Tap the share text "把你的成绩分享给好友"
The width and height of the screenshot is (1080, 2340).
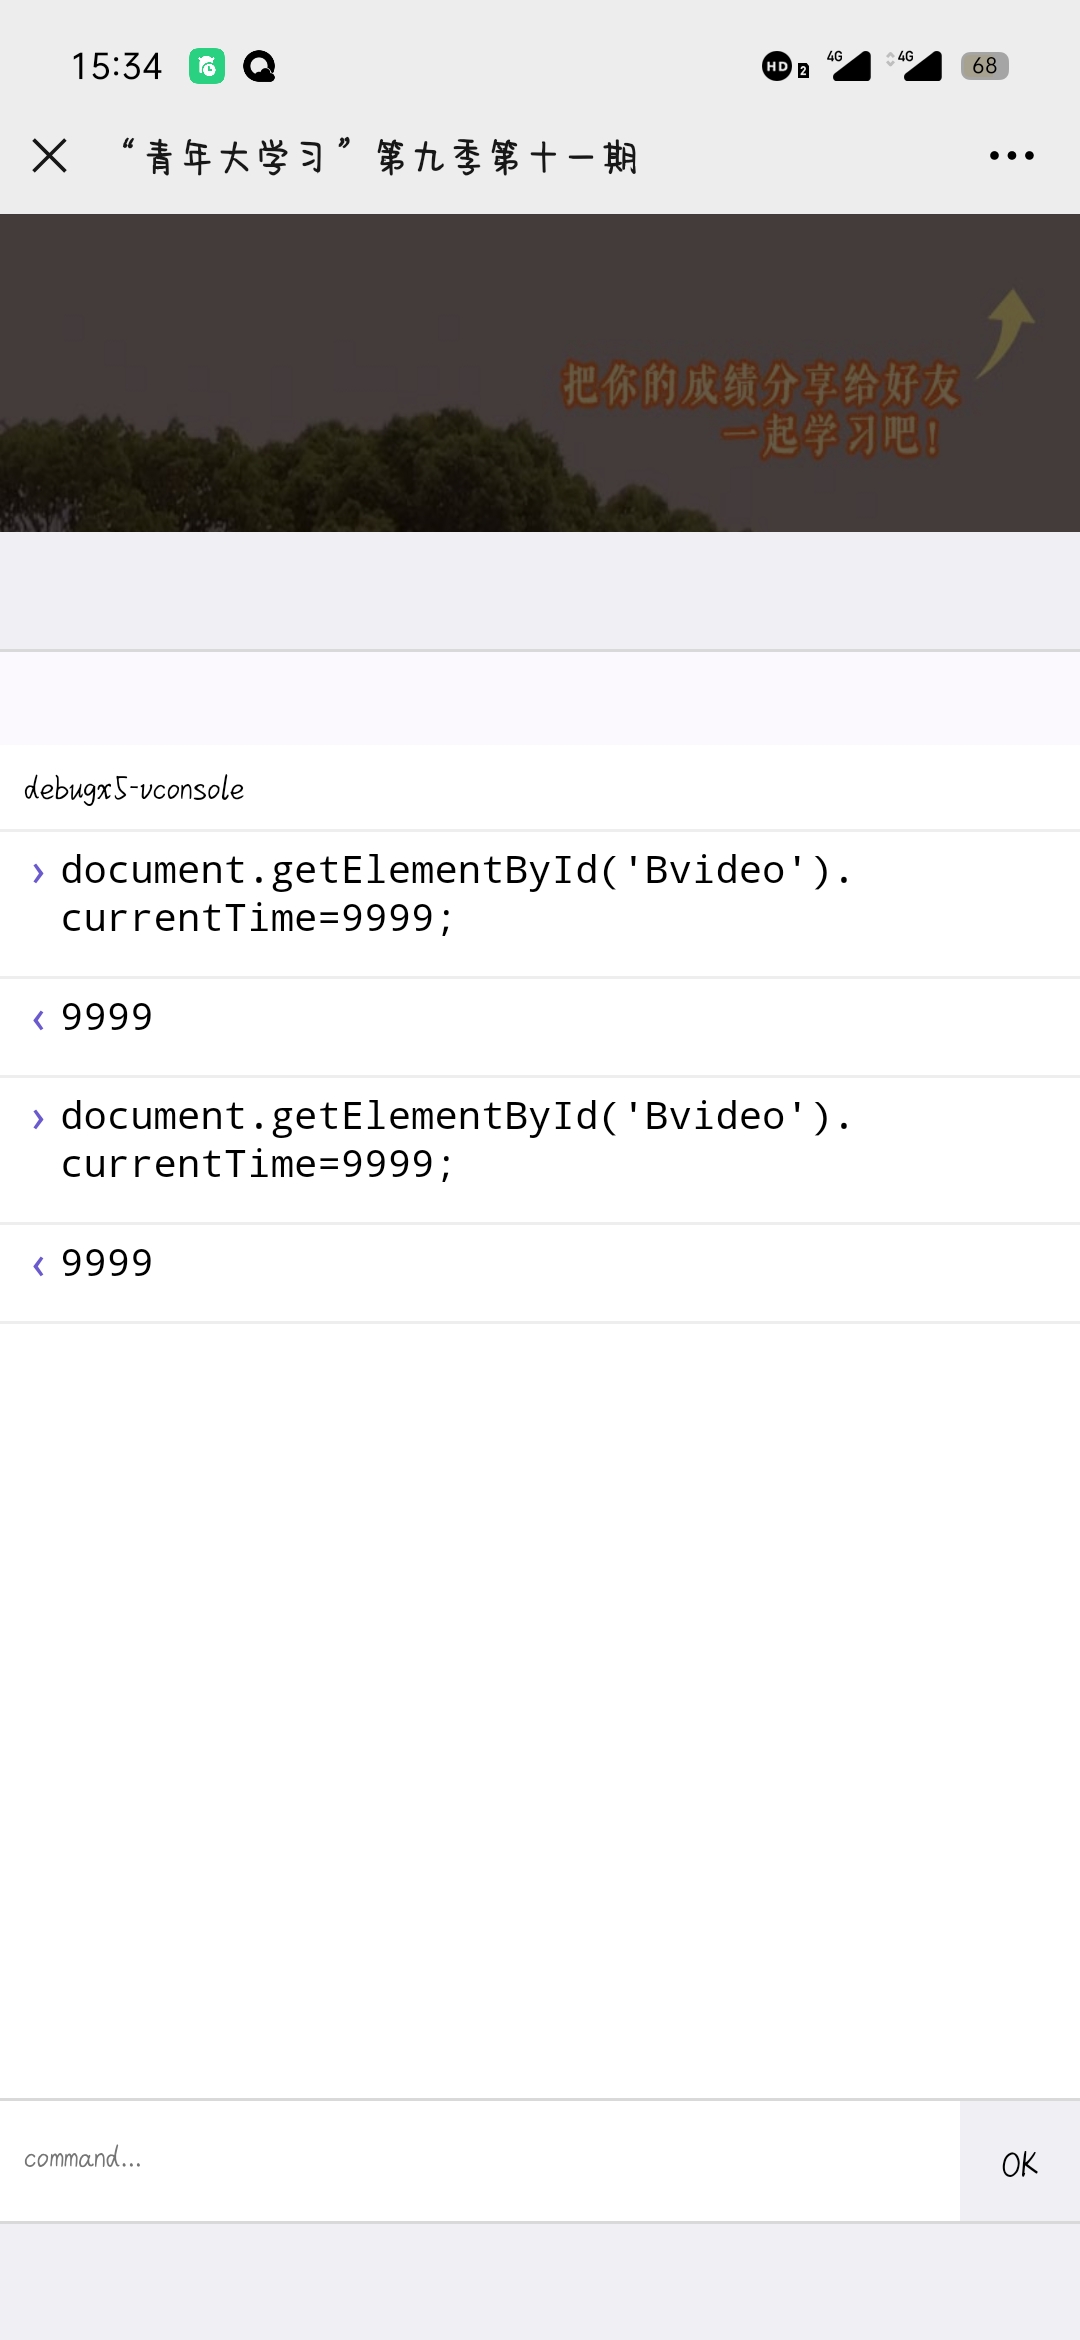pyautogui.click(x=760, y=385)
